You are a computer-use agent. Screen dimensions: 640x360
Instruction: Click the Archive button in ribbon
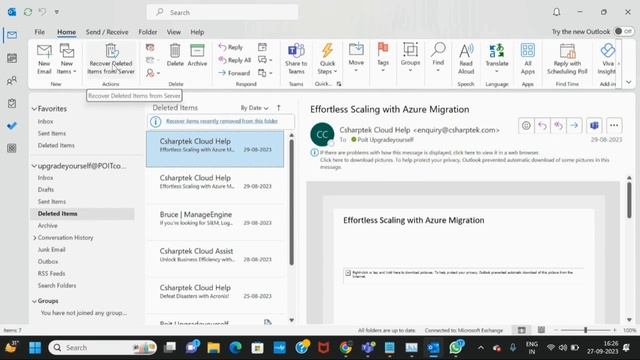(197, 55)
